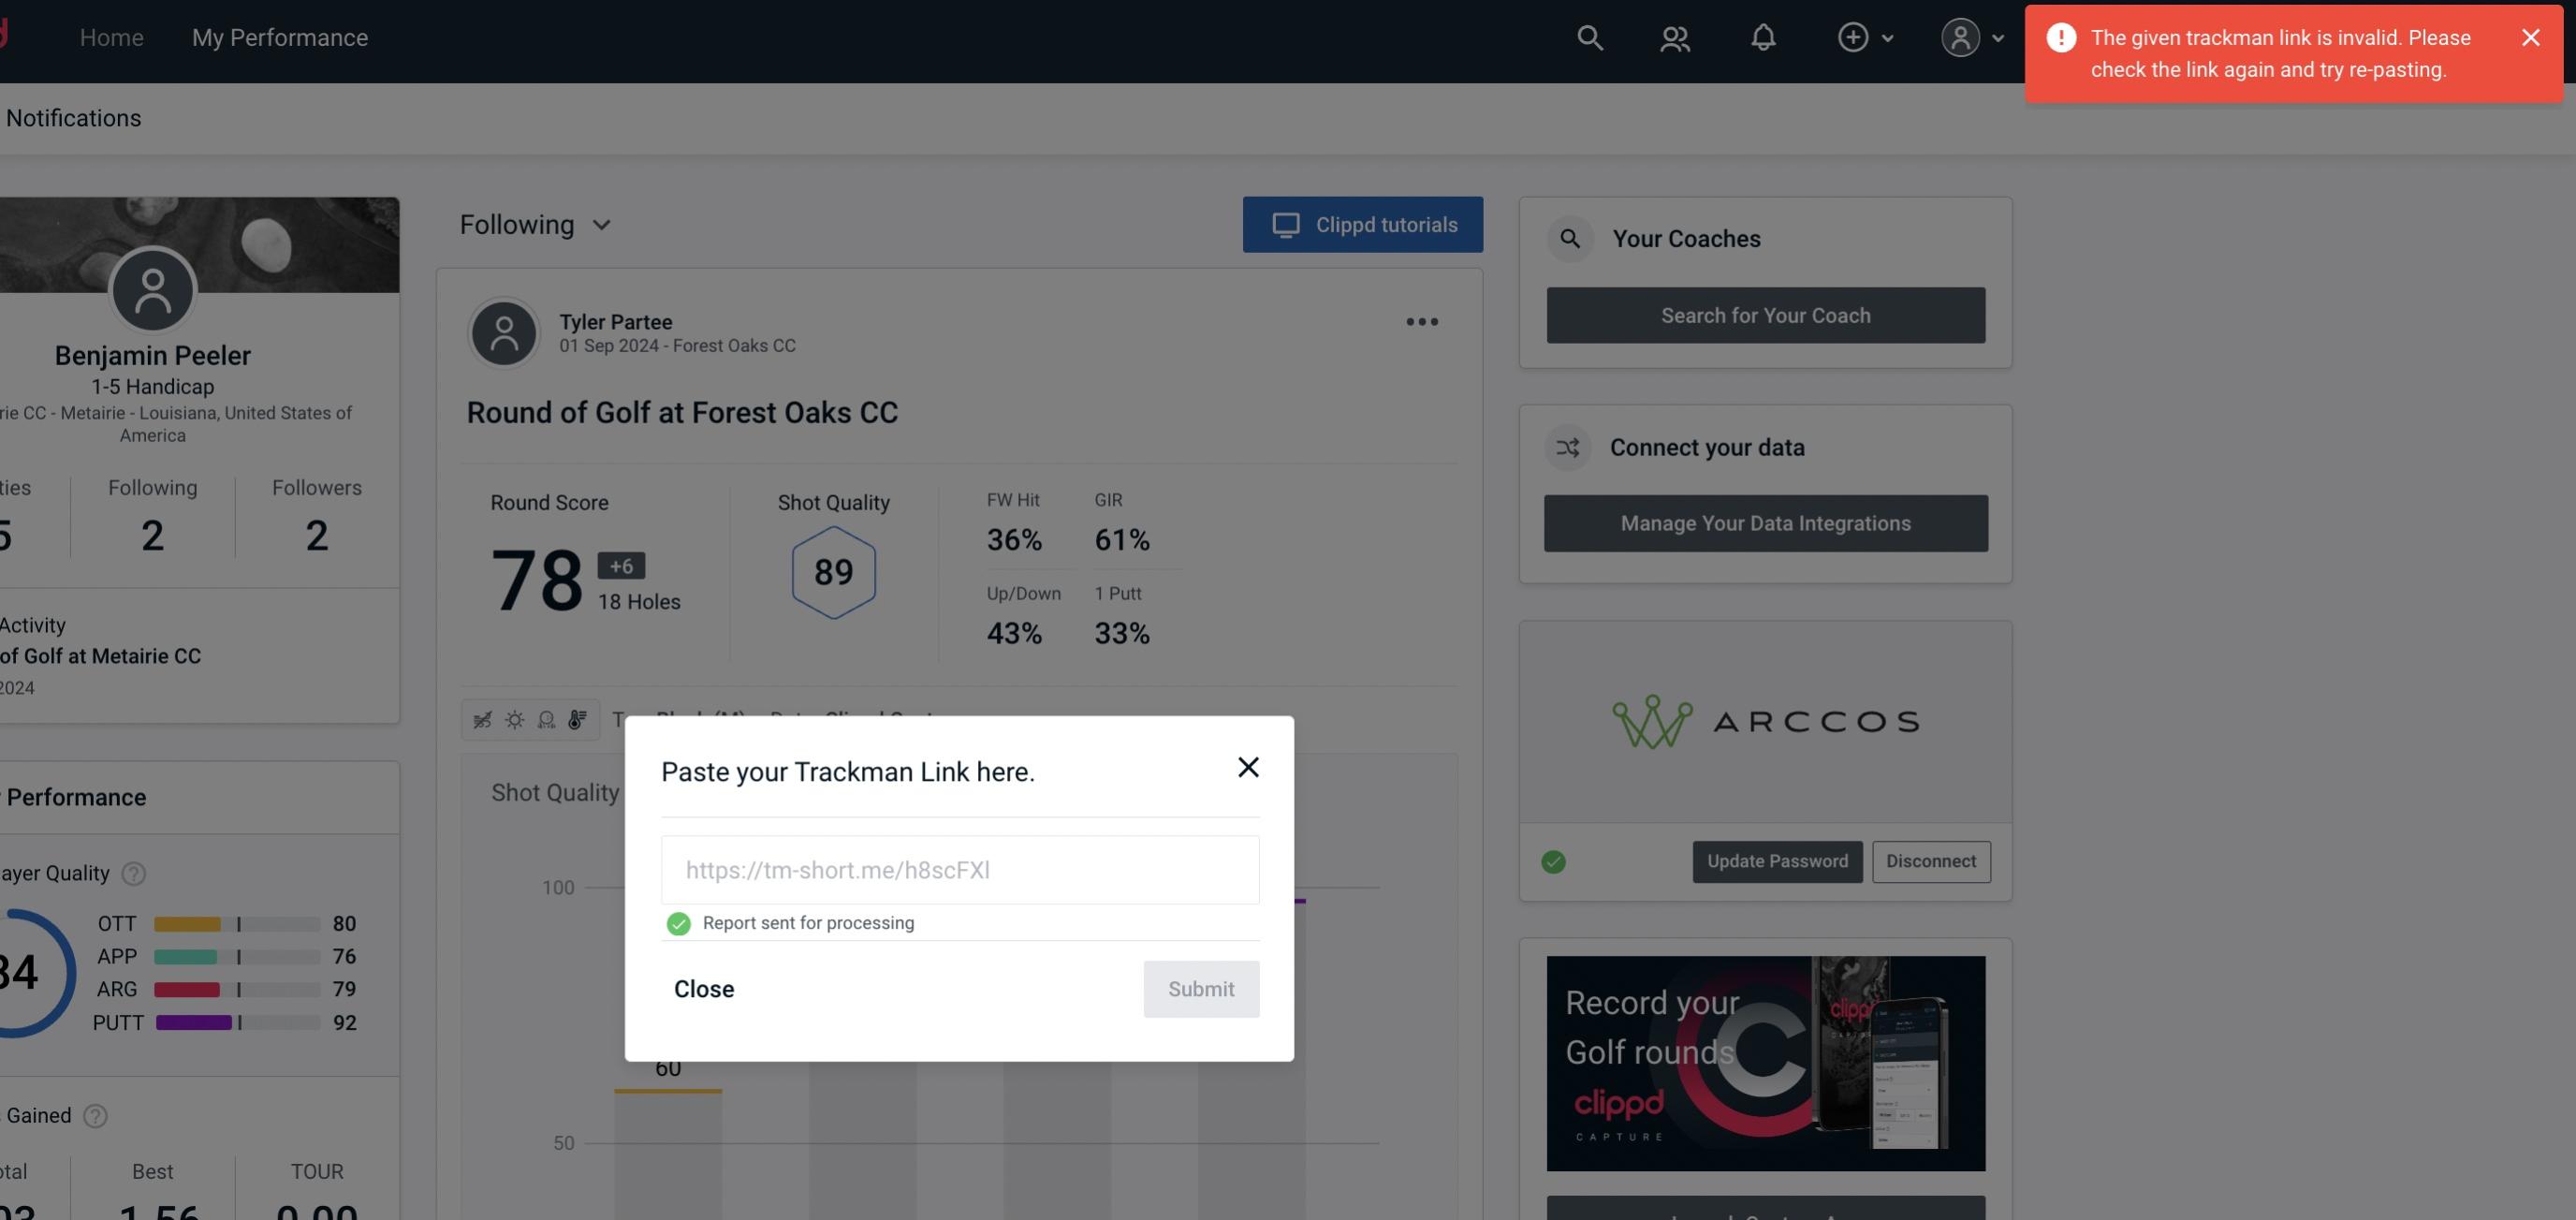Viewport: 2576px width, 1220px height.
Task: Click the Disconnect Arccos button
Action: coord(1932,860)
